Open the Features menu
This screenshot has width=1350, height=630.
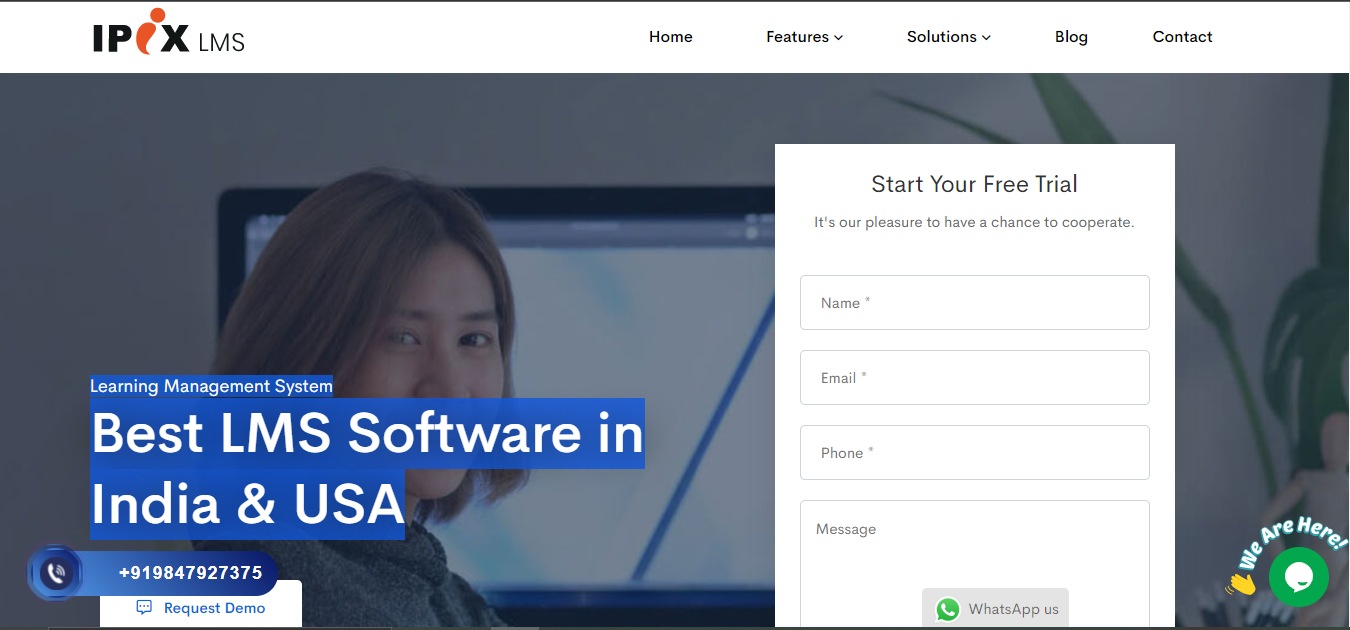804,37
